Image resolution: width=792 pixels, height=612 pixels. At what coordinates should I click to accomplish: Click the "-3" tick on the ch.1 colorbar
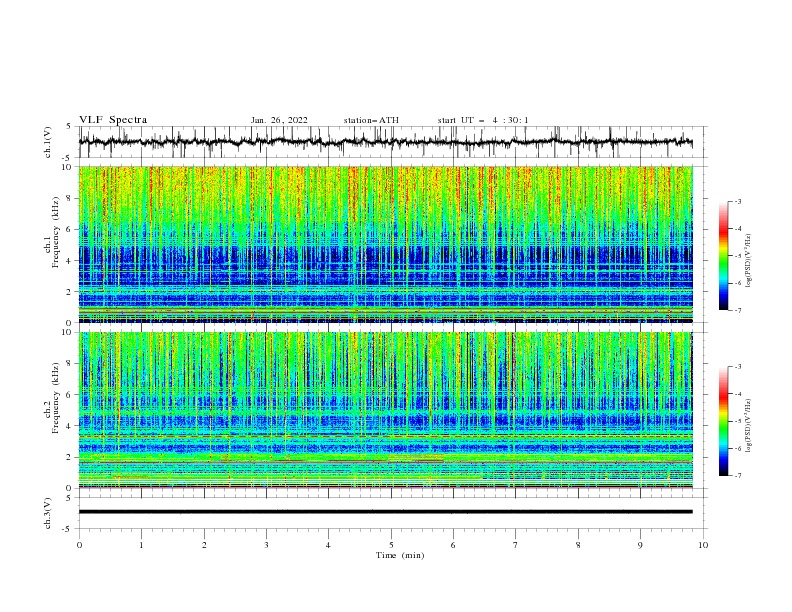[738, 202]
